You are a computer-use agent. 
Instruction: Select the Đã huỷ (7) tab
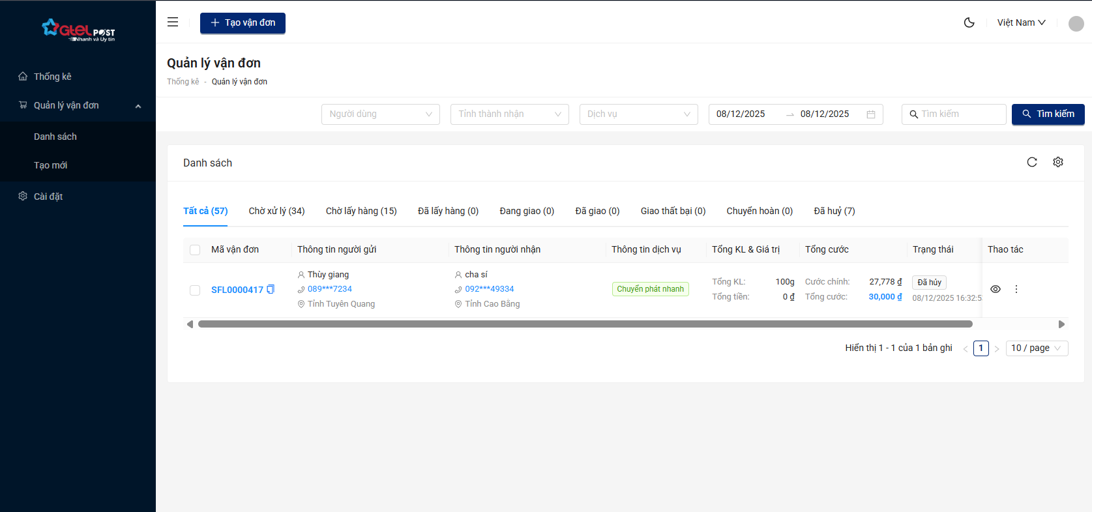click(x=834, y=211)
